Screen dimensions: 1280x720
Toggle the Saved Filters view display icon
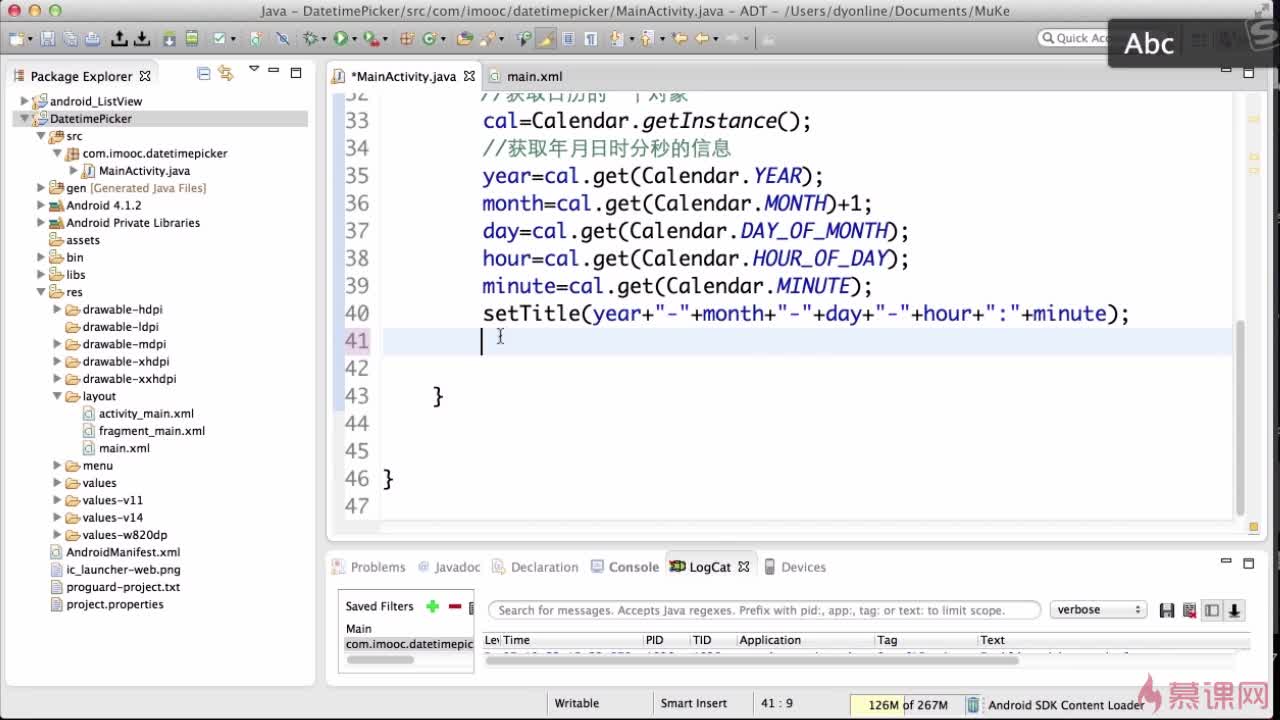click(1212, 610)
